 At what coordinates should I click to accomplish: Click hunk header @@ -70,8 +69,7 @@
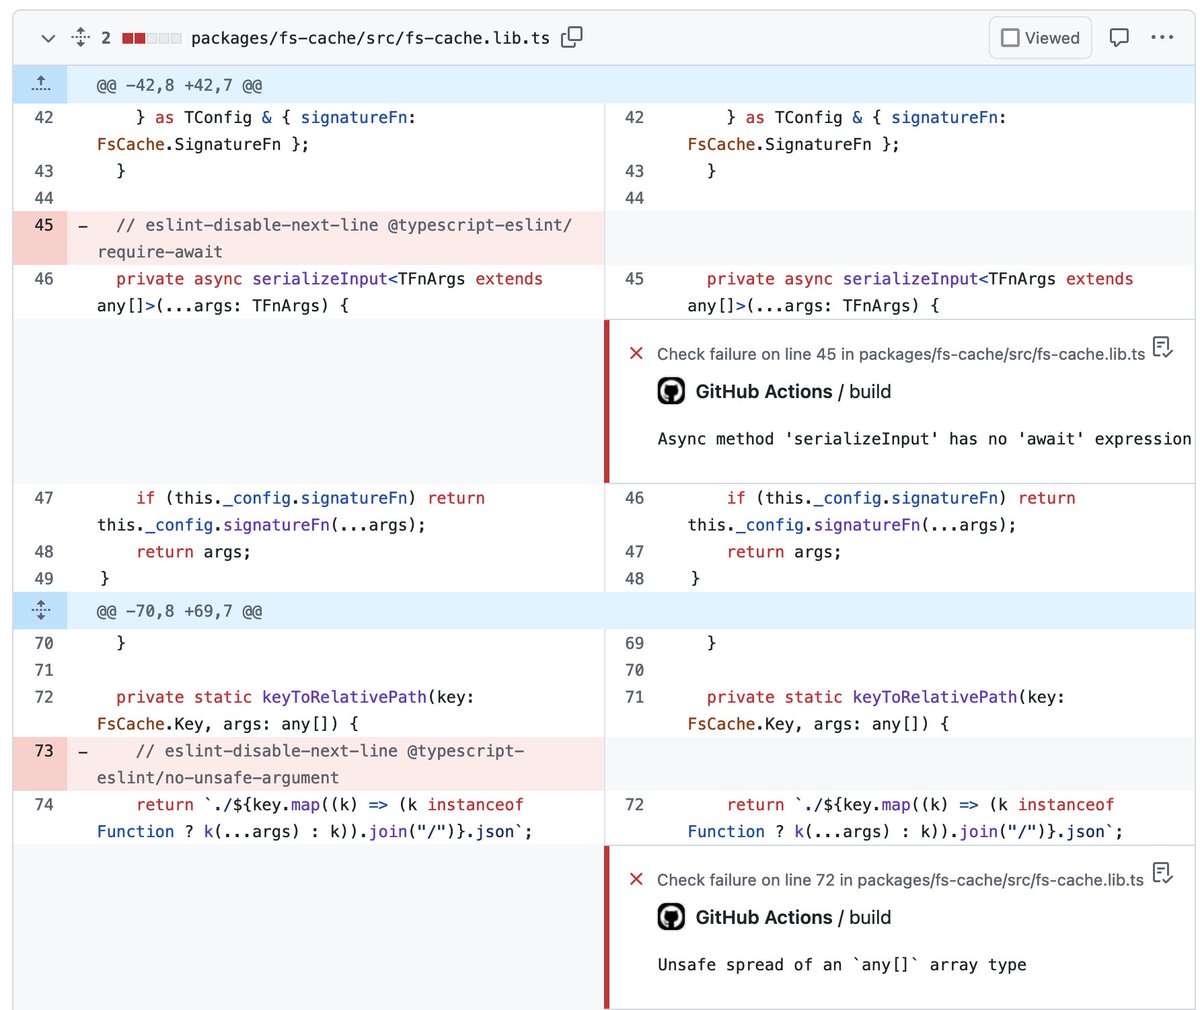[180, 611]
